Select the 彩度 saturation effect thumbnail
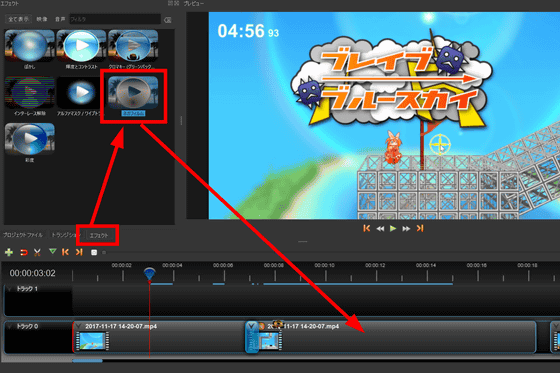 click(30, 139)
